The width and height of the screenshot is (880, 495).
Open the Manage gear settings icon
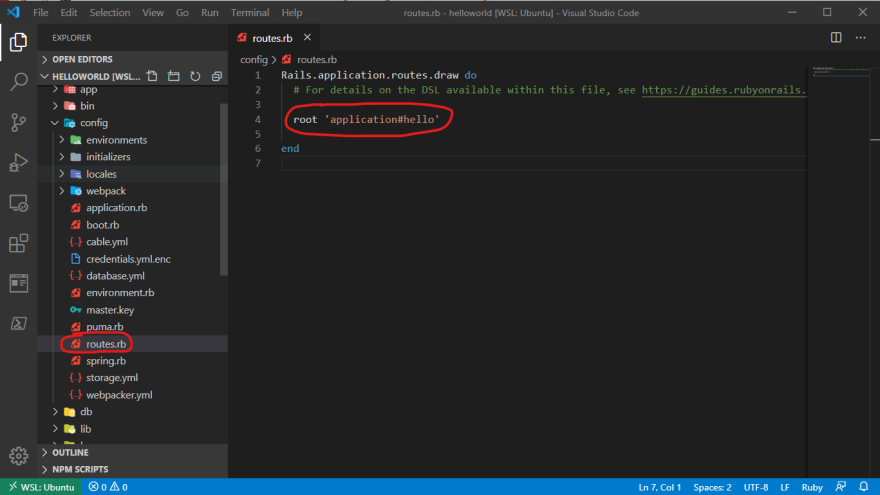pyautogui.click(x=19, y=456)
